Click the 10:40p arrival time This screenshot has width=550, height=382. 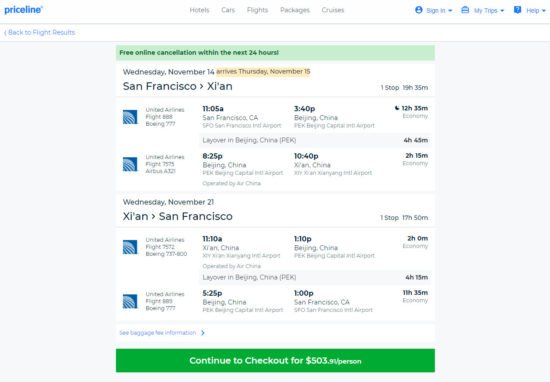(x=306, y=156)
